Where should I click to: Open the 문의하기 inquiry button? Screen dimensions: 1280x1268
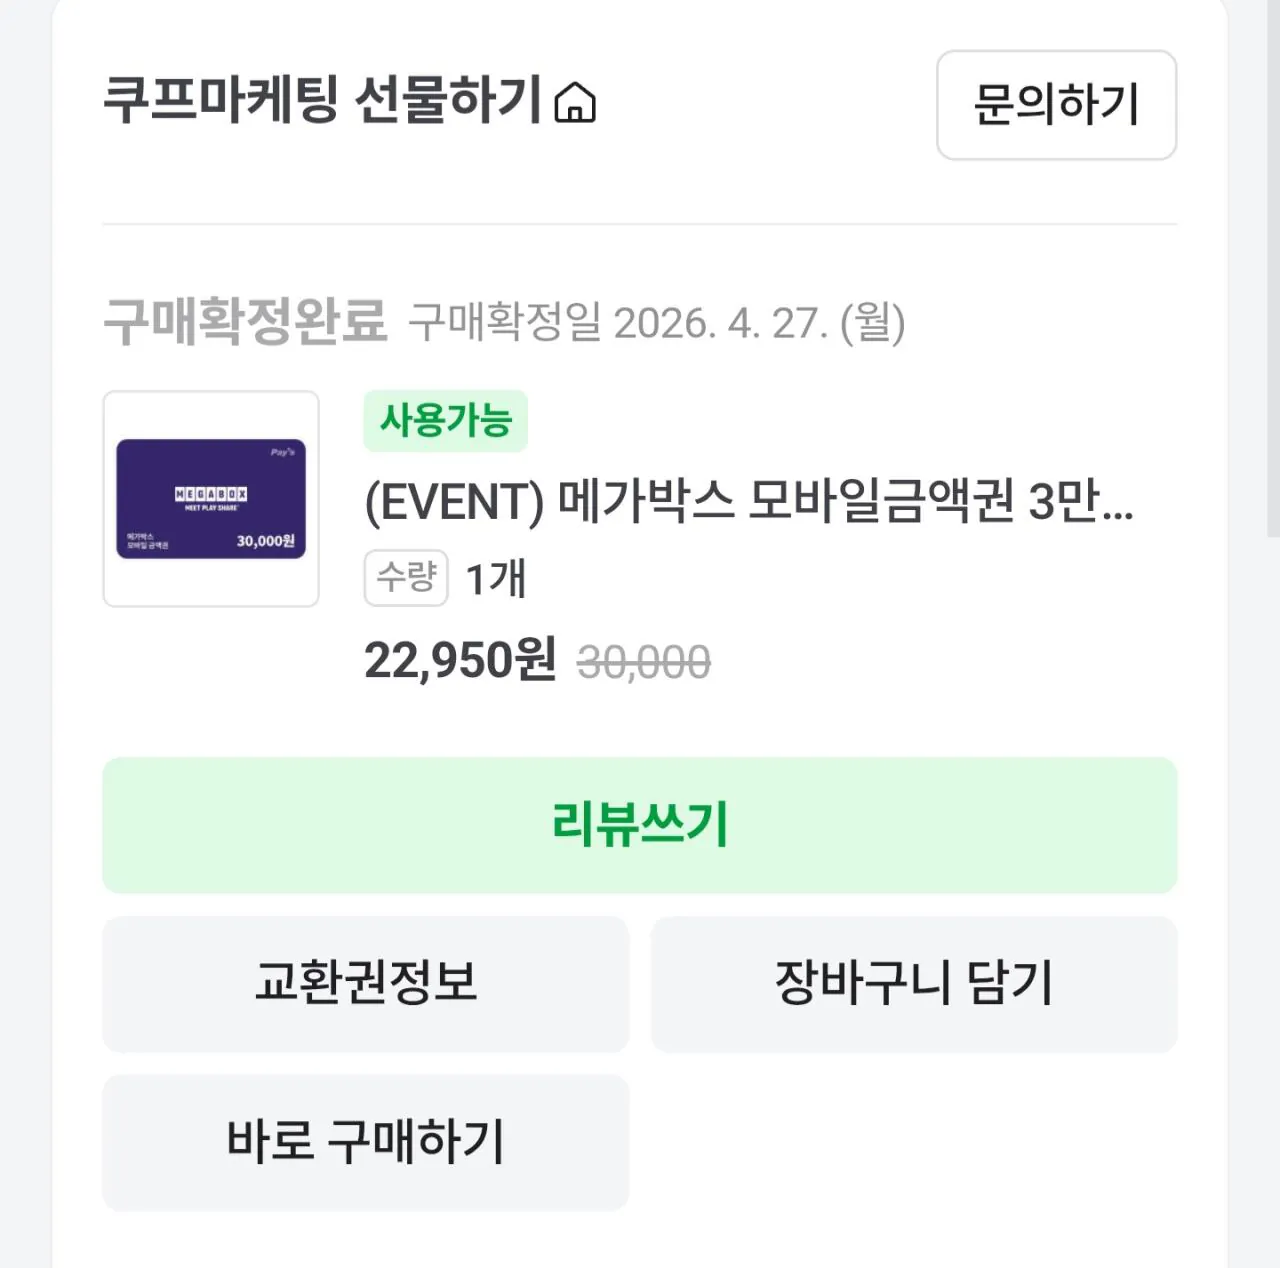click(1057, 105)
